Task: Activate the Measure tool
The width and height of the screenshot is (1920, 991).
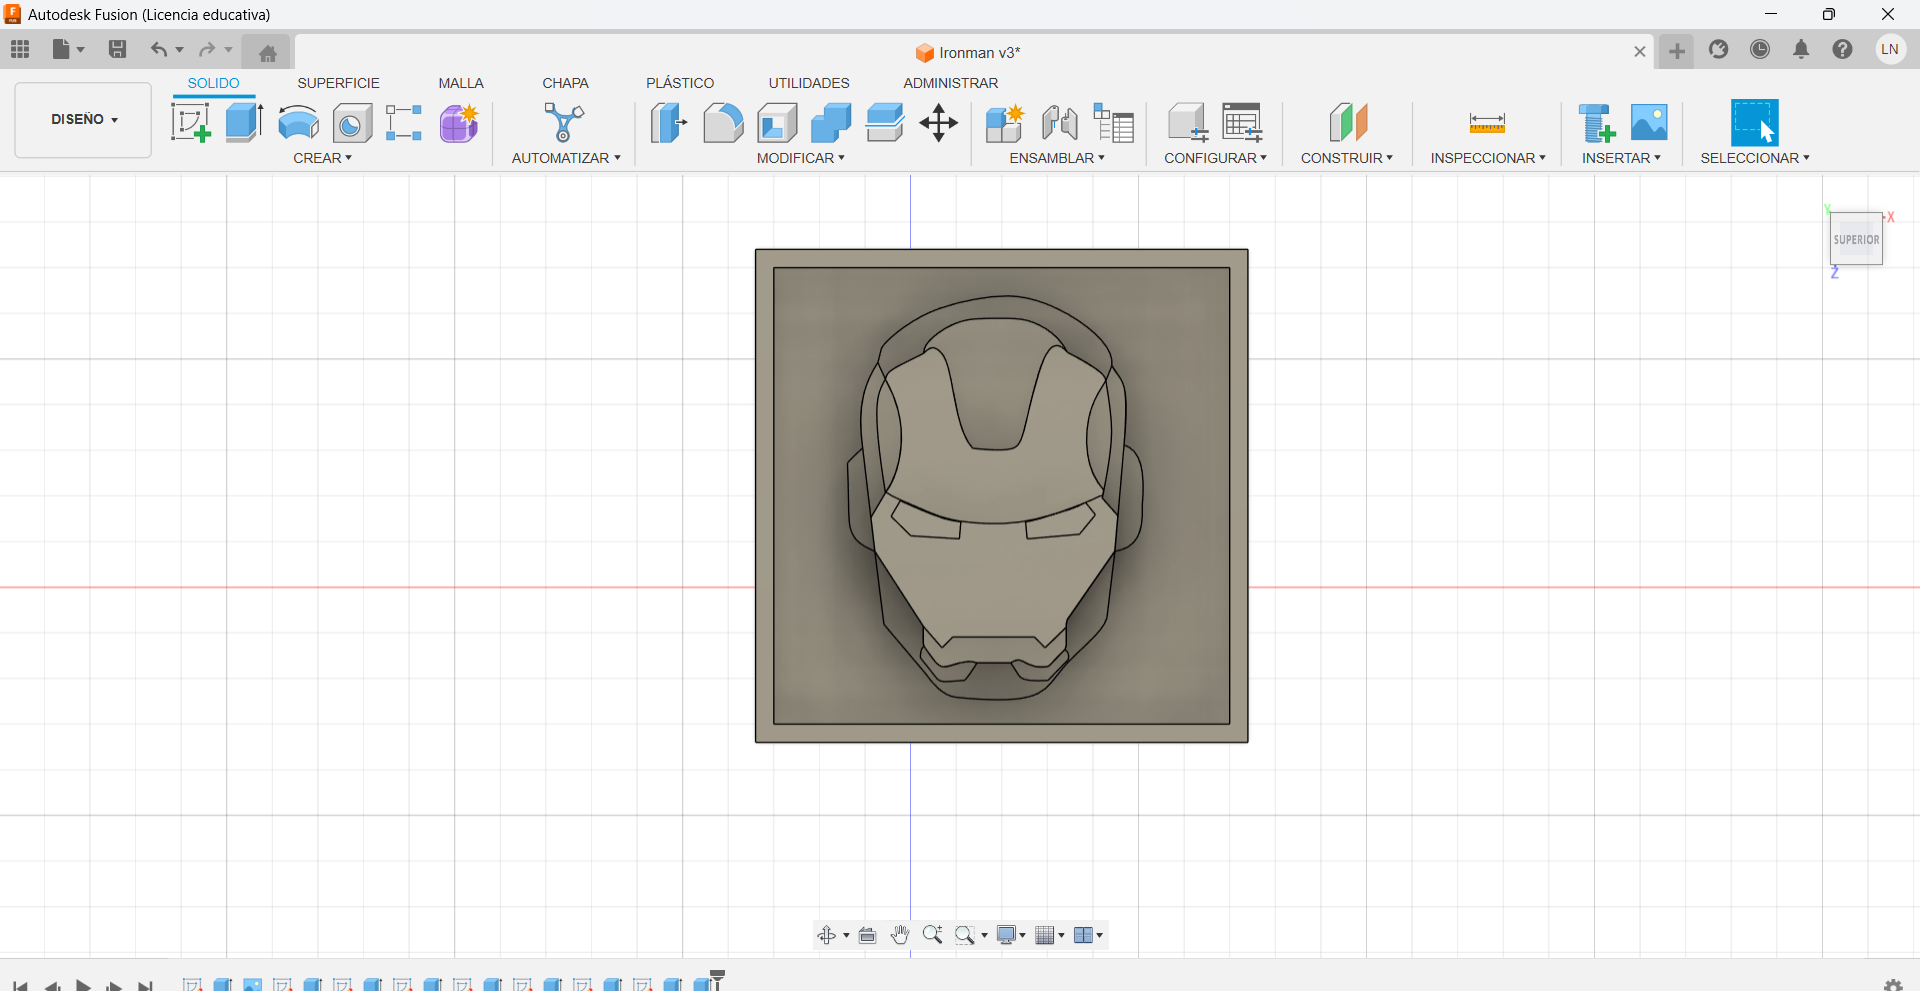Action: click(1487, 123)
